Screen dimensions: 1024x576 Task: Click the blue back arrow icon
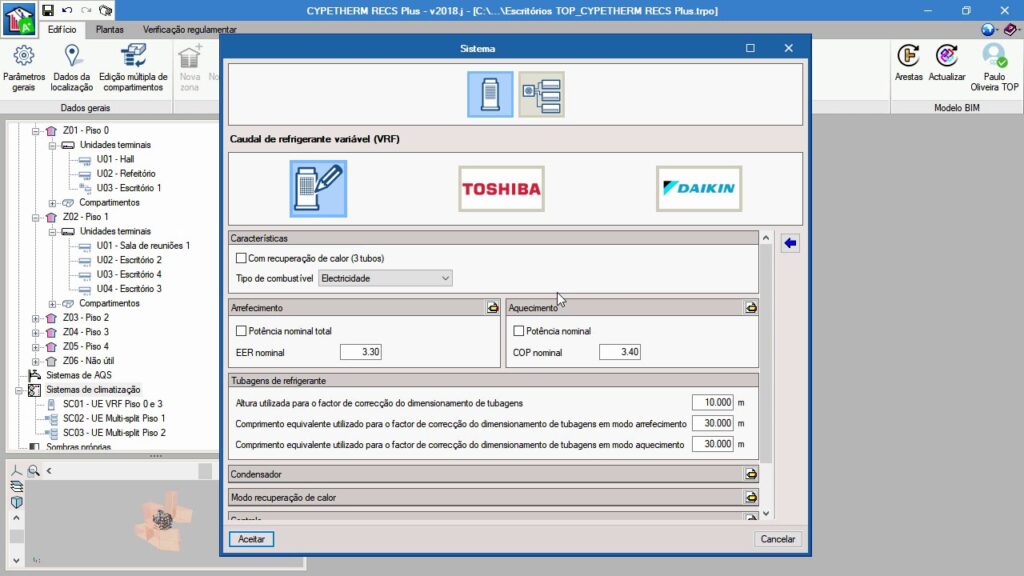[790, 243]
